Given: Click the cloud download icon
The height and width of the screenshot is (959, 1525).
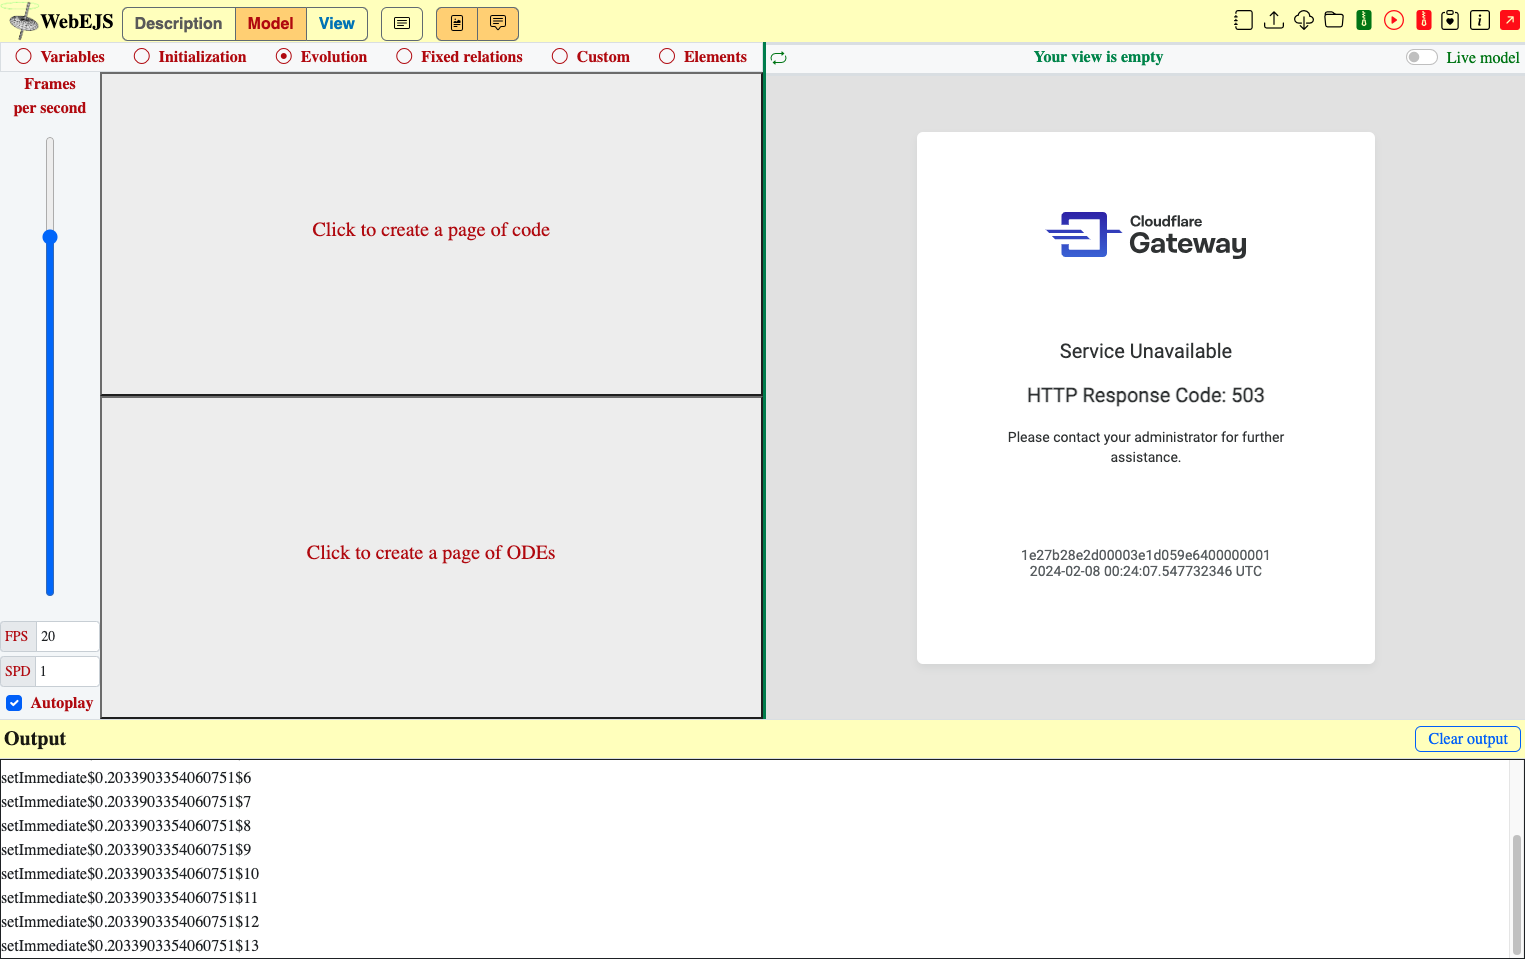Looking at the screenshot, I should point(1304,20).
